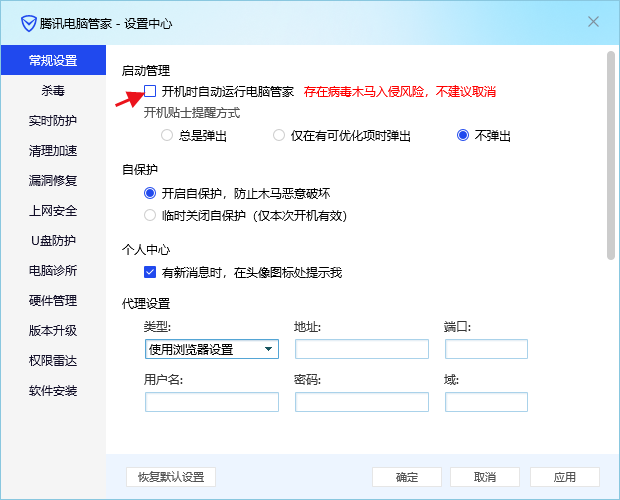
Task: Click the 取消 button
Action: pyautogui.click(x=485, y=477)
